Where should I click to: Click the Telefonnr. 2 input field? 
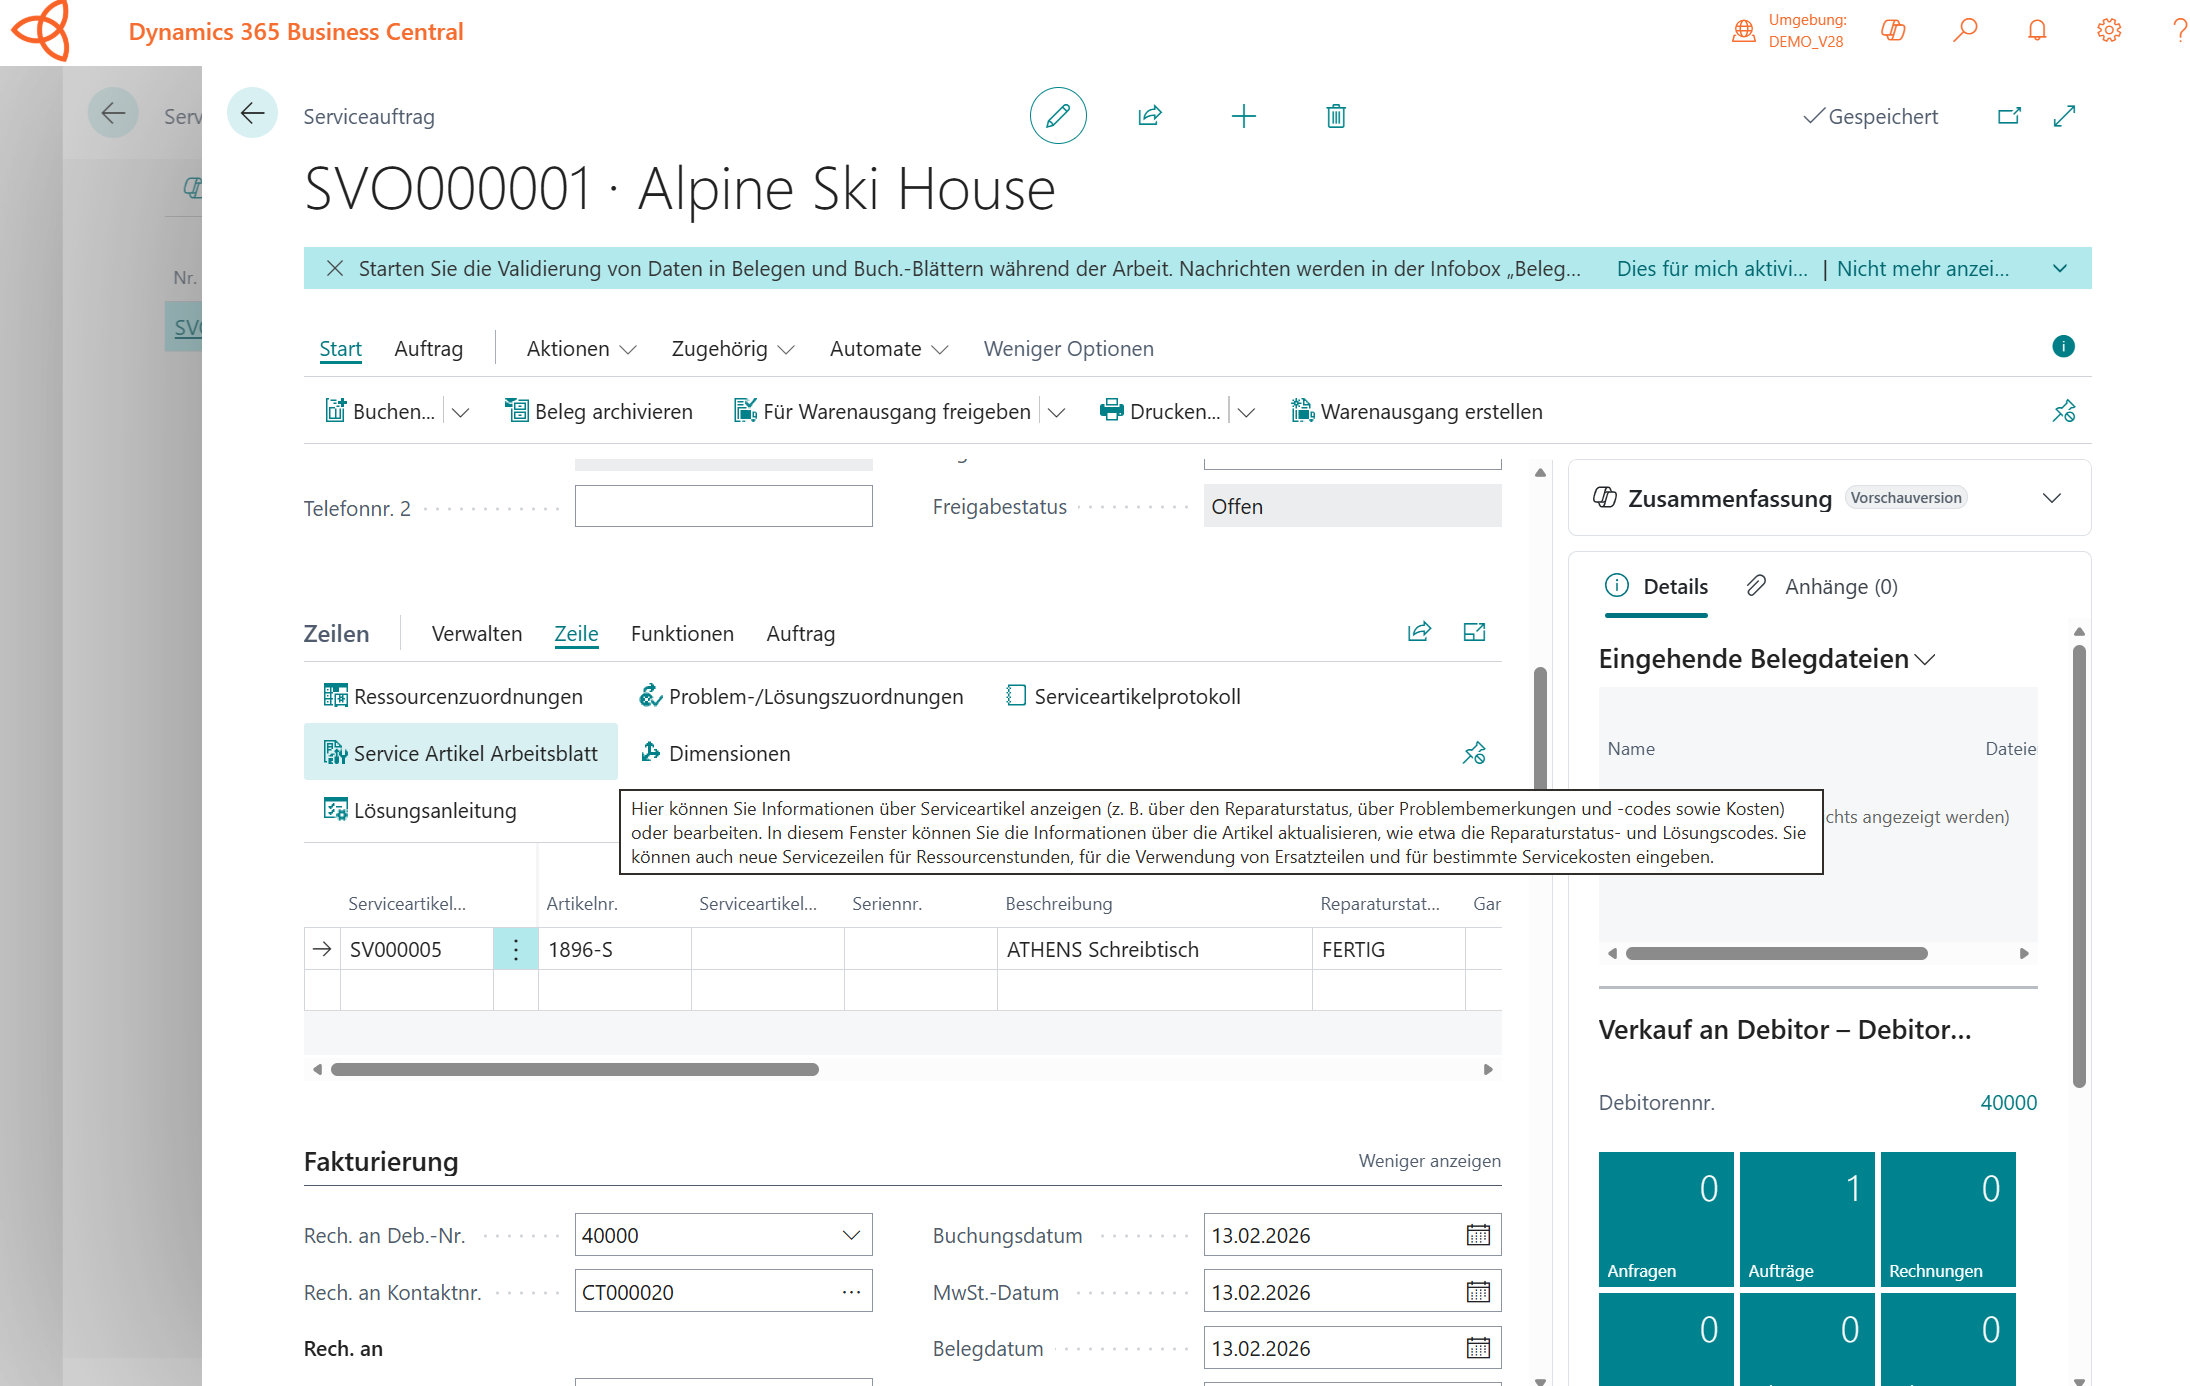(723, 506)
